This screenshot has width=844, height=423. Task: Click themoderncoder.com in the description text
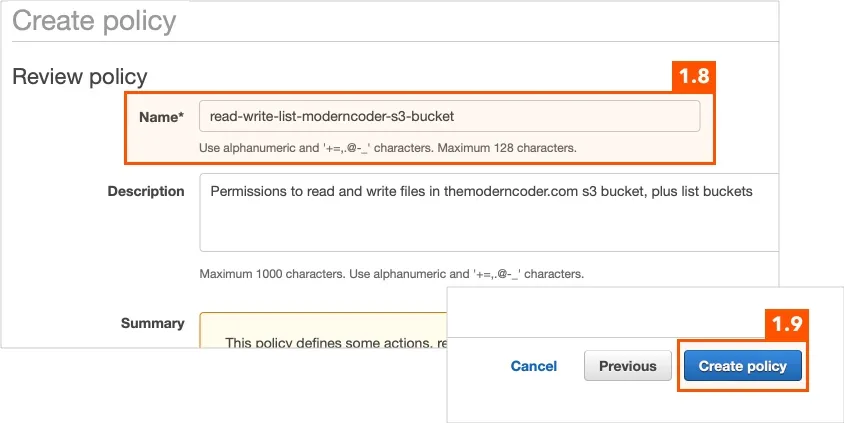pyautogui.click(x=511, y=192)
